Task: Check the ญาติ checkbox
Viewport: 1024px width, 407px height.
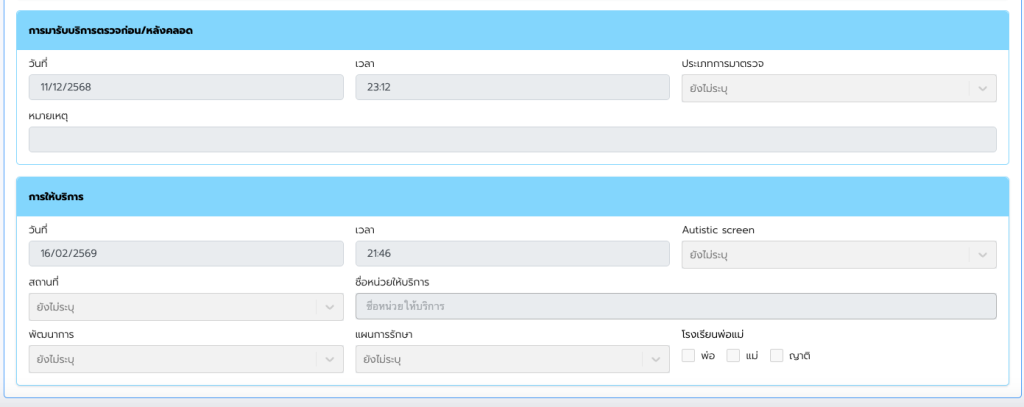Action: (x=776, y=355)
